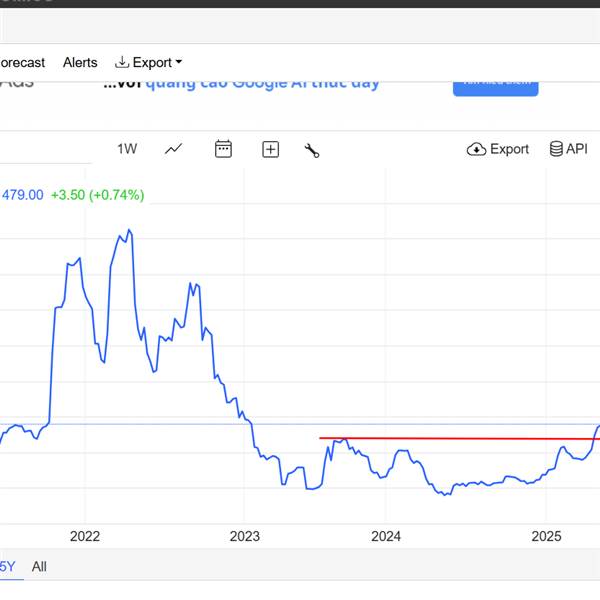Click the red horizontal resistance line
This screenshot has width=600, height=600.
[450, 438]
